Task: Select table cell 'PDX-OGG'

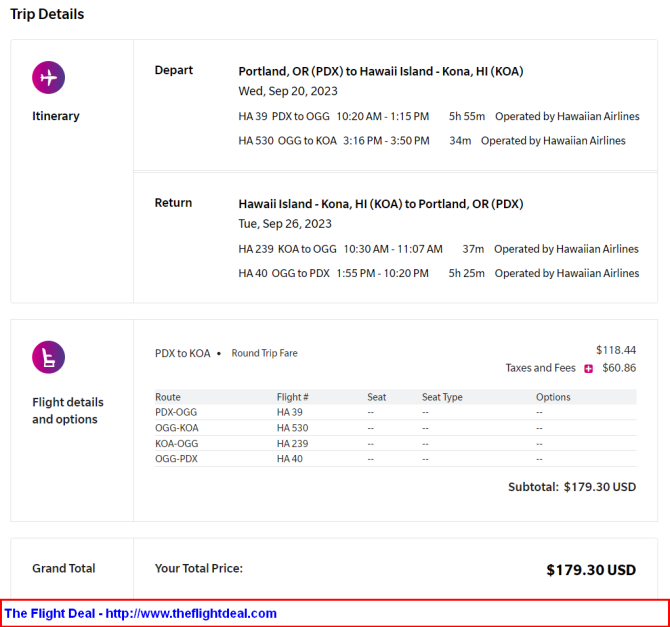Action: click(x=176, y=412)
